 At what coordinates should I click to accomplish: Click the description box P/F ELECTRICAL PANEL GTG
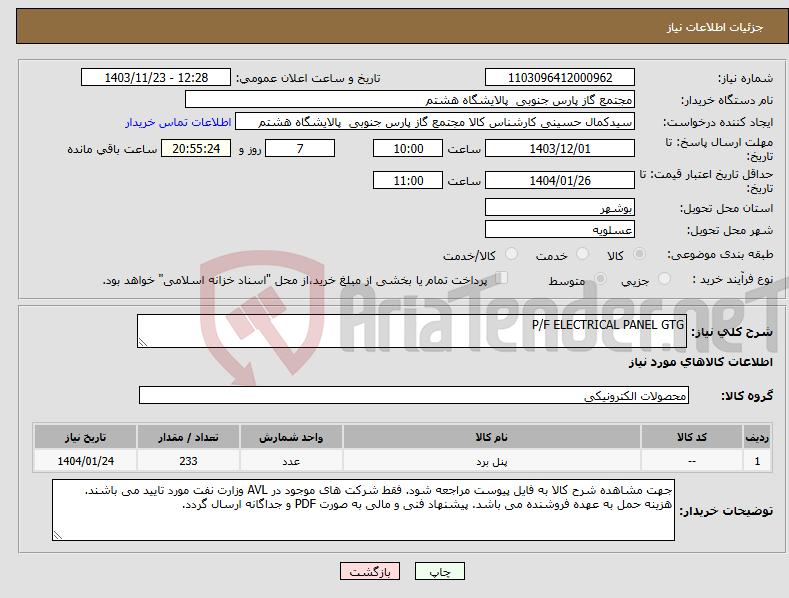pos(412,331)
